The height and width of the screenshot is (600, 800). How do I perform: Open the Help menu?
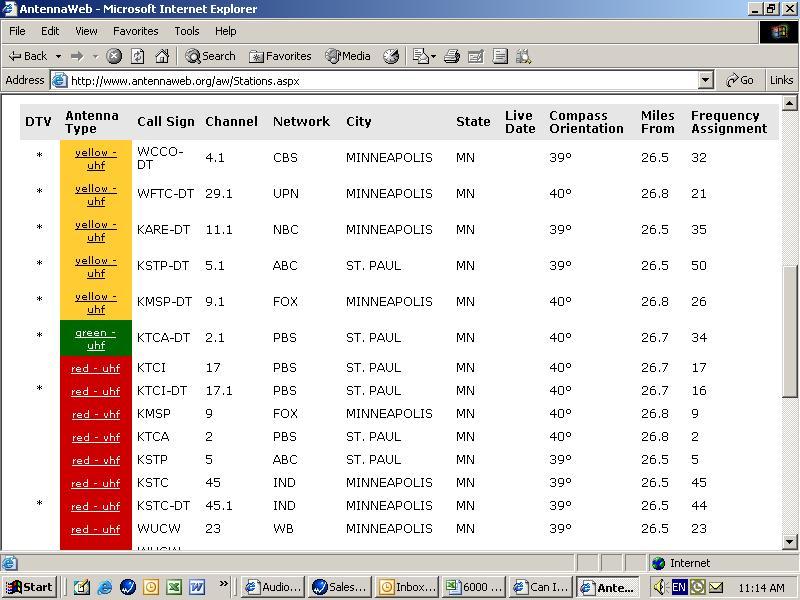coord(226,31)
